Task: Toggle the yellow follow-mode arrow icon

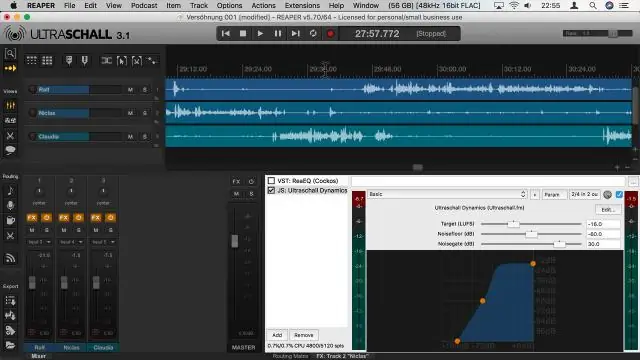Action: click(x=10, y=68)
